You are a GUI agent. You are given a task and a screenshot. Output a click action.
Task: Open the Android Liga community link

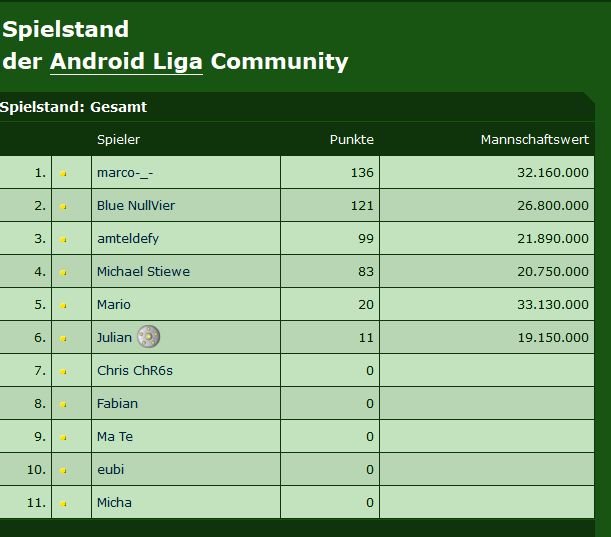point(126,62)
